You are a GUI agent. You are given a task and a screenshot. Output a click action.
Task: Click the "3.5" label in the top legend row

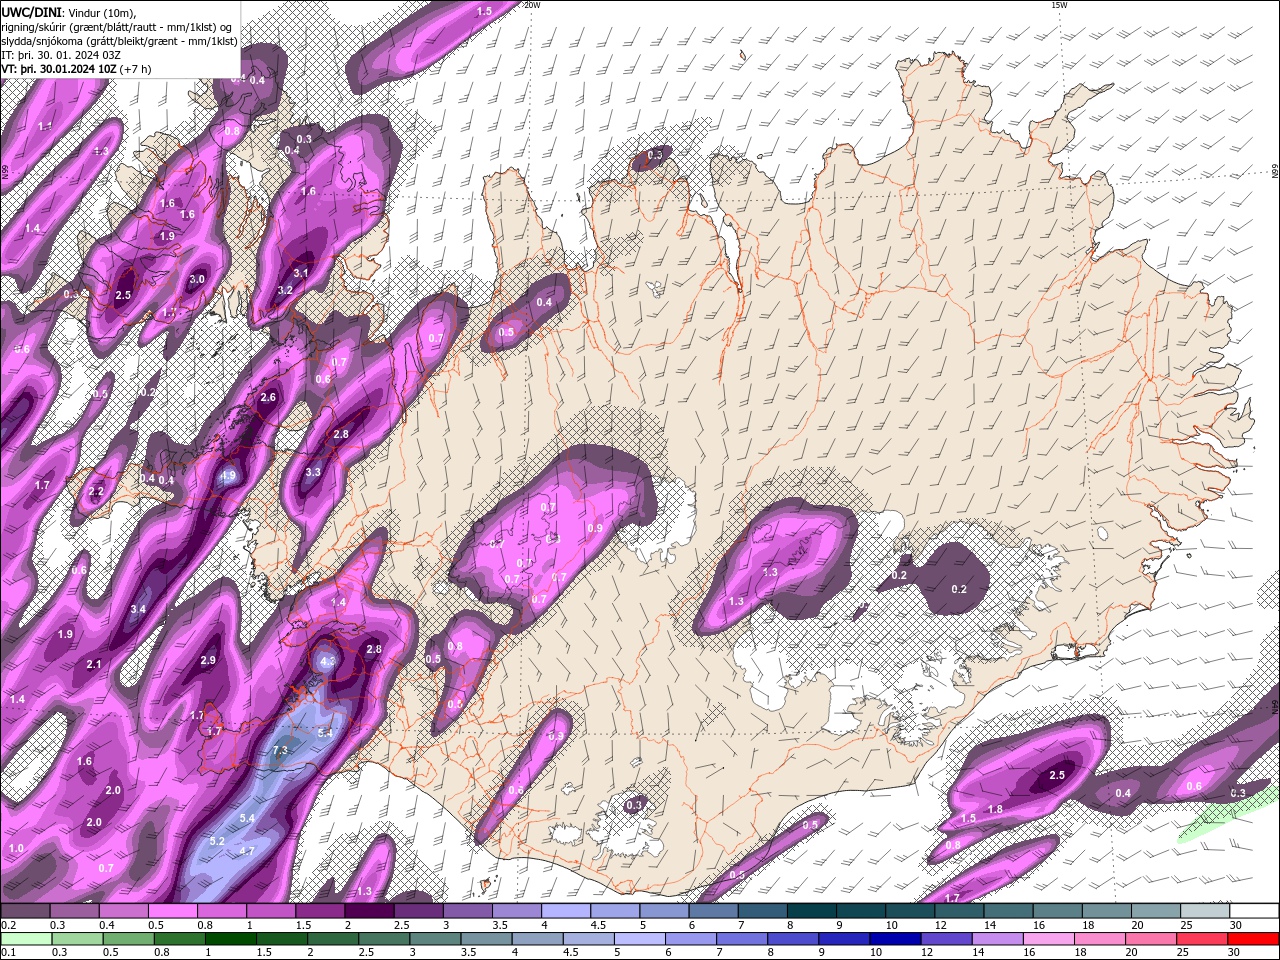click(x=498, y=925)
